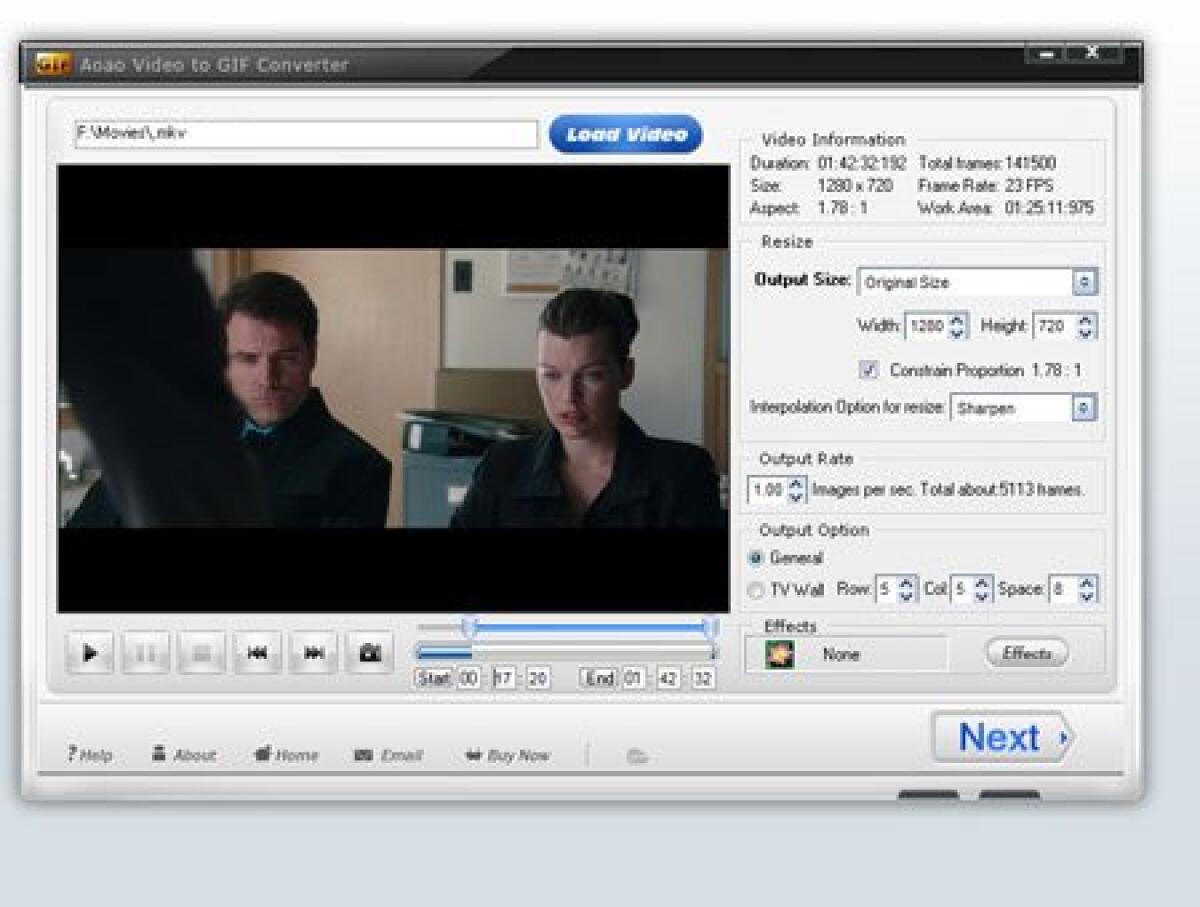Enable the TV Wall output option
Image resolution: width=1200 pixels, height=907 pixels.
757,590
